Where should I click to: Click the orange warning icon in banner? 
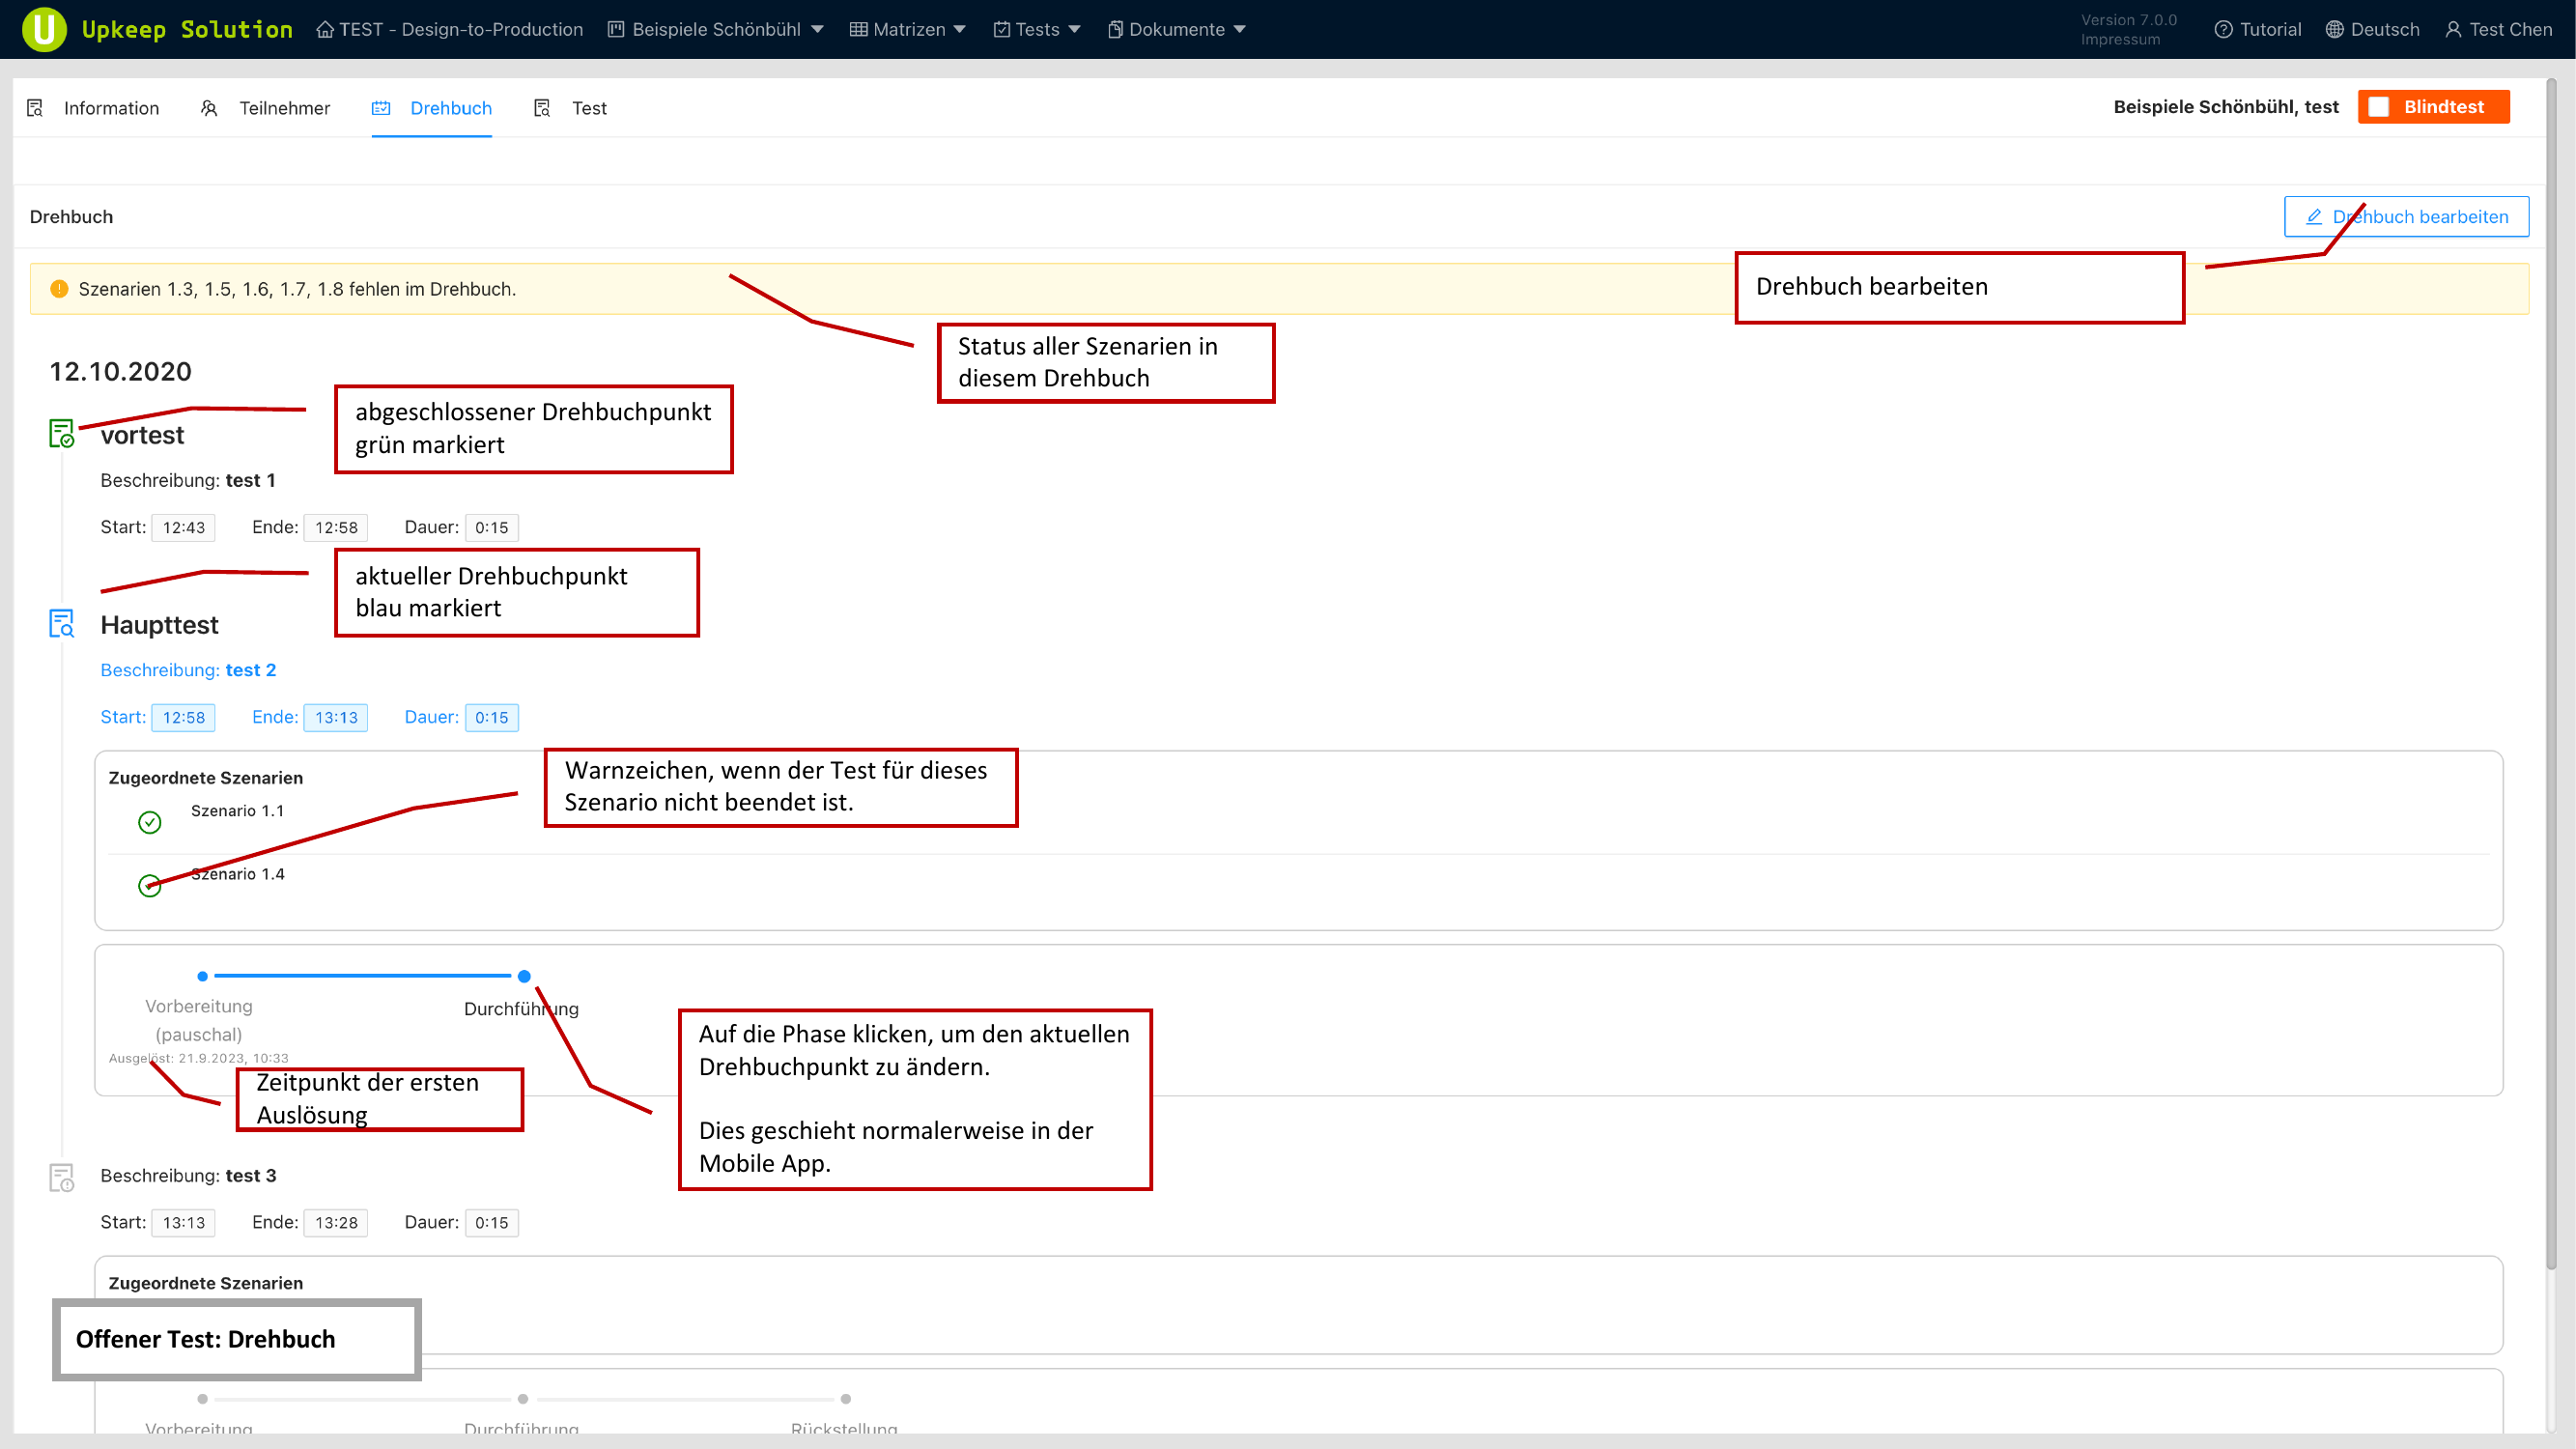click(59, 289)
